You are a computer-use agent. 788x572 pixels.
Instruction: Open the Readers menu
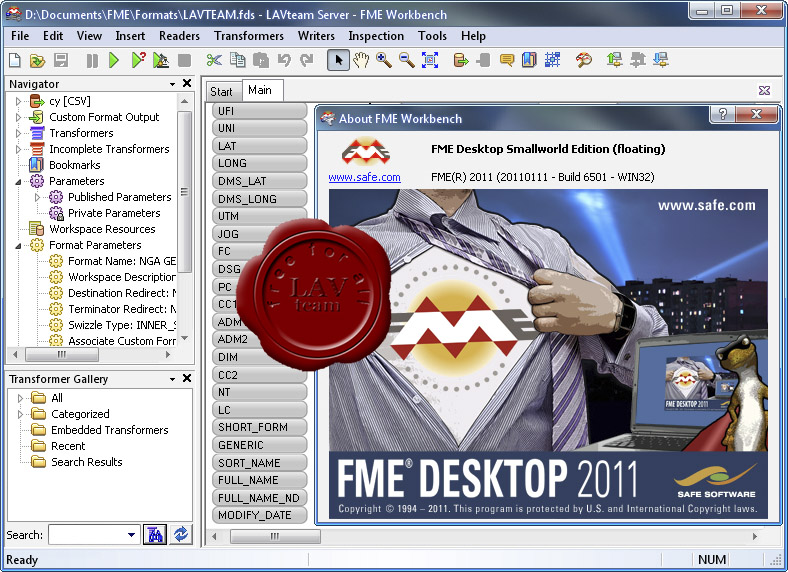click(179, 36)
